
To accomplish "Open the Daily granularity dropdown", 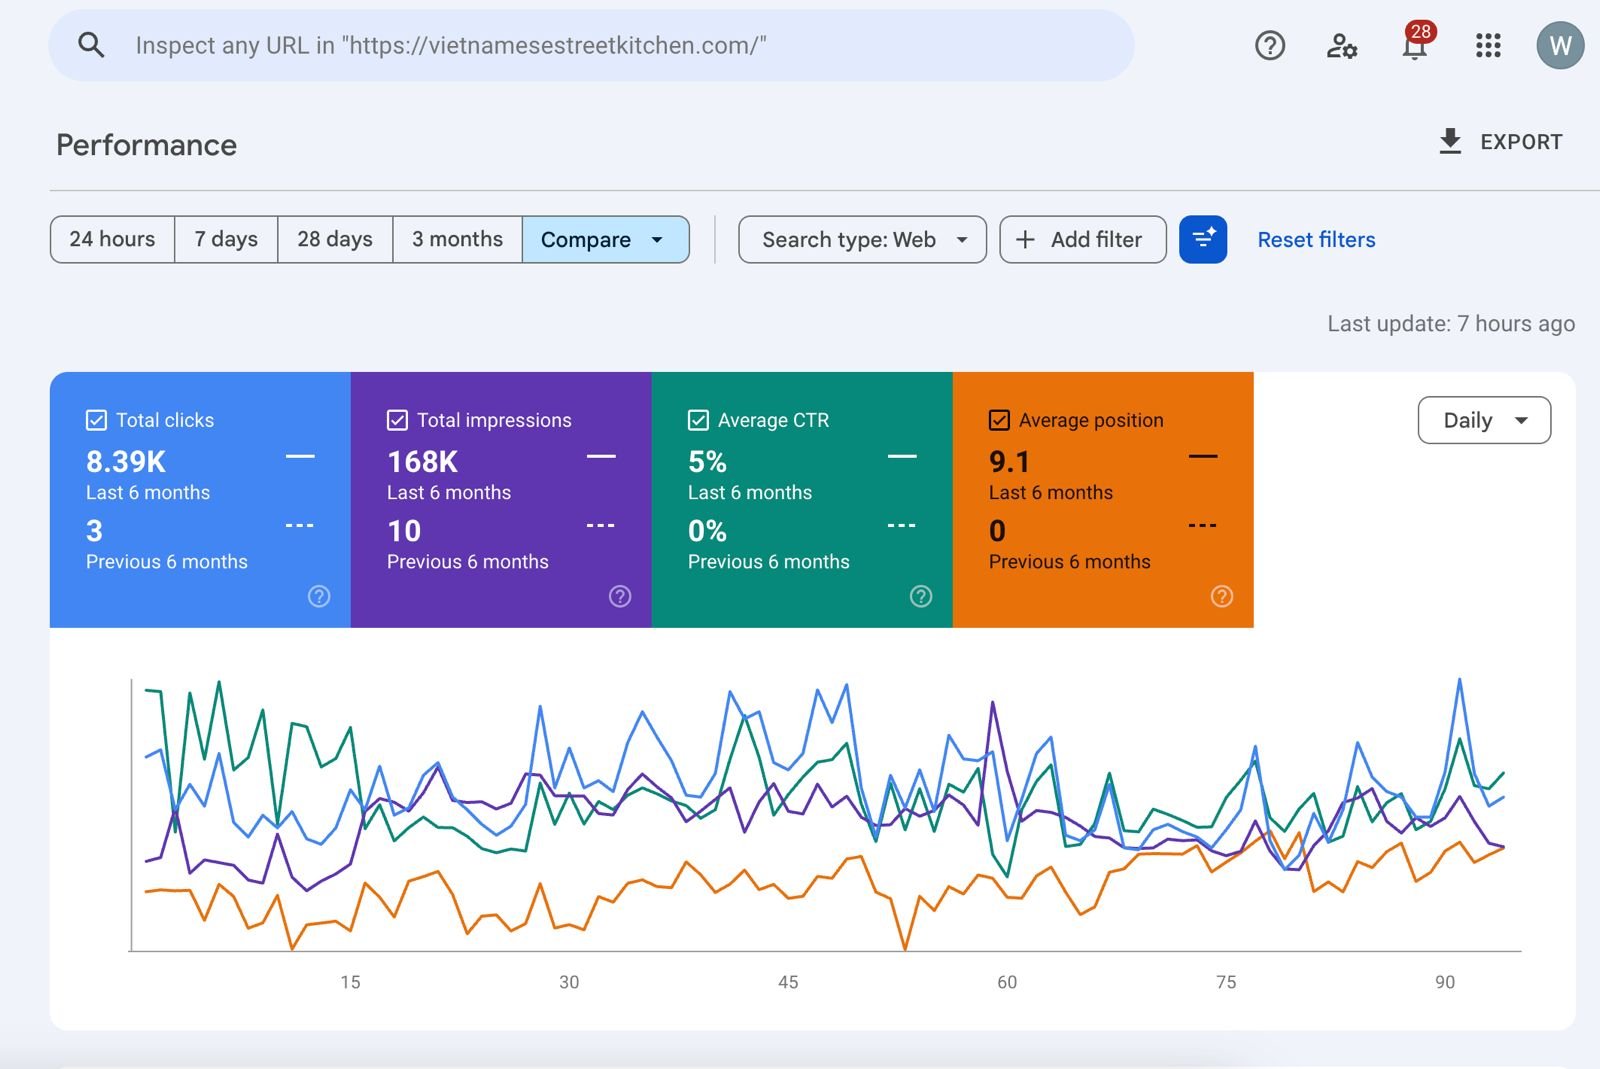I will point(1484,420).
